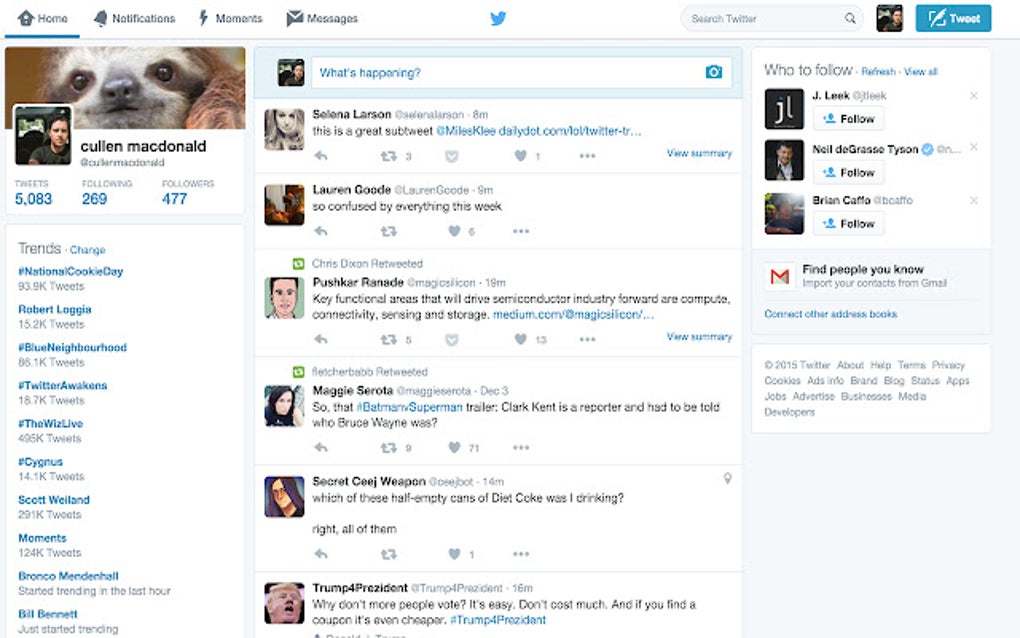
Task: Like Lauren Goode's tweet
Action: [454, 231]
